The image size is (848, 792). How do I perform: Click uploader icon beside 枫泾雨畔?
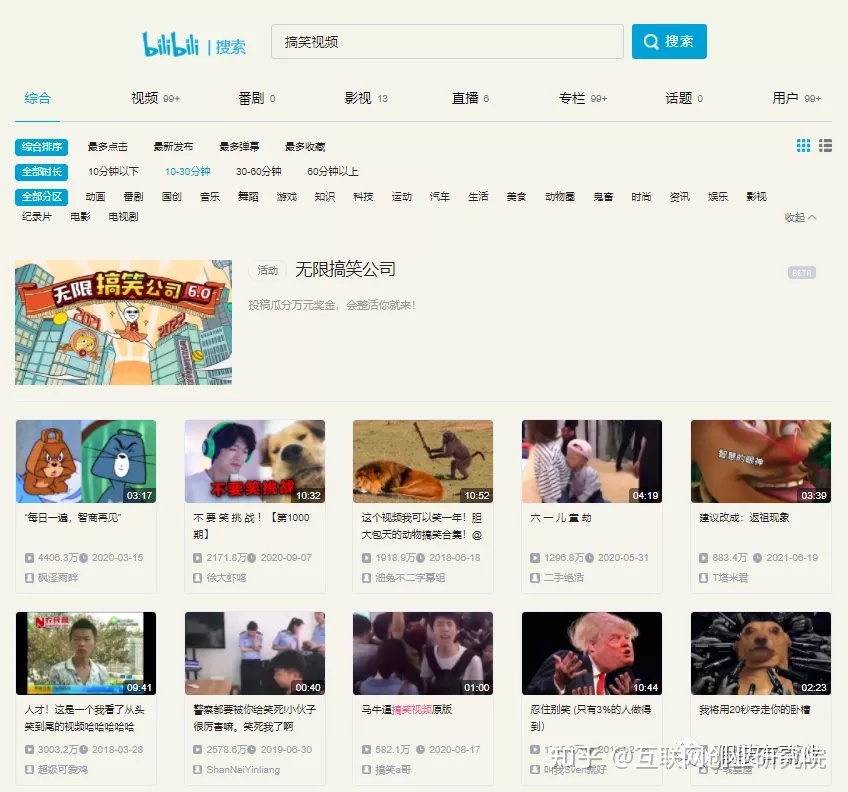pos(29,577)
